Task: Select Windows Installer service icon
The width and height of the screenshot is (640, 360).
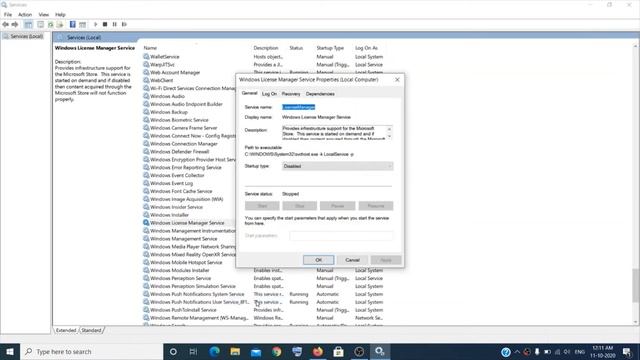Action: [x=146, y=215]
